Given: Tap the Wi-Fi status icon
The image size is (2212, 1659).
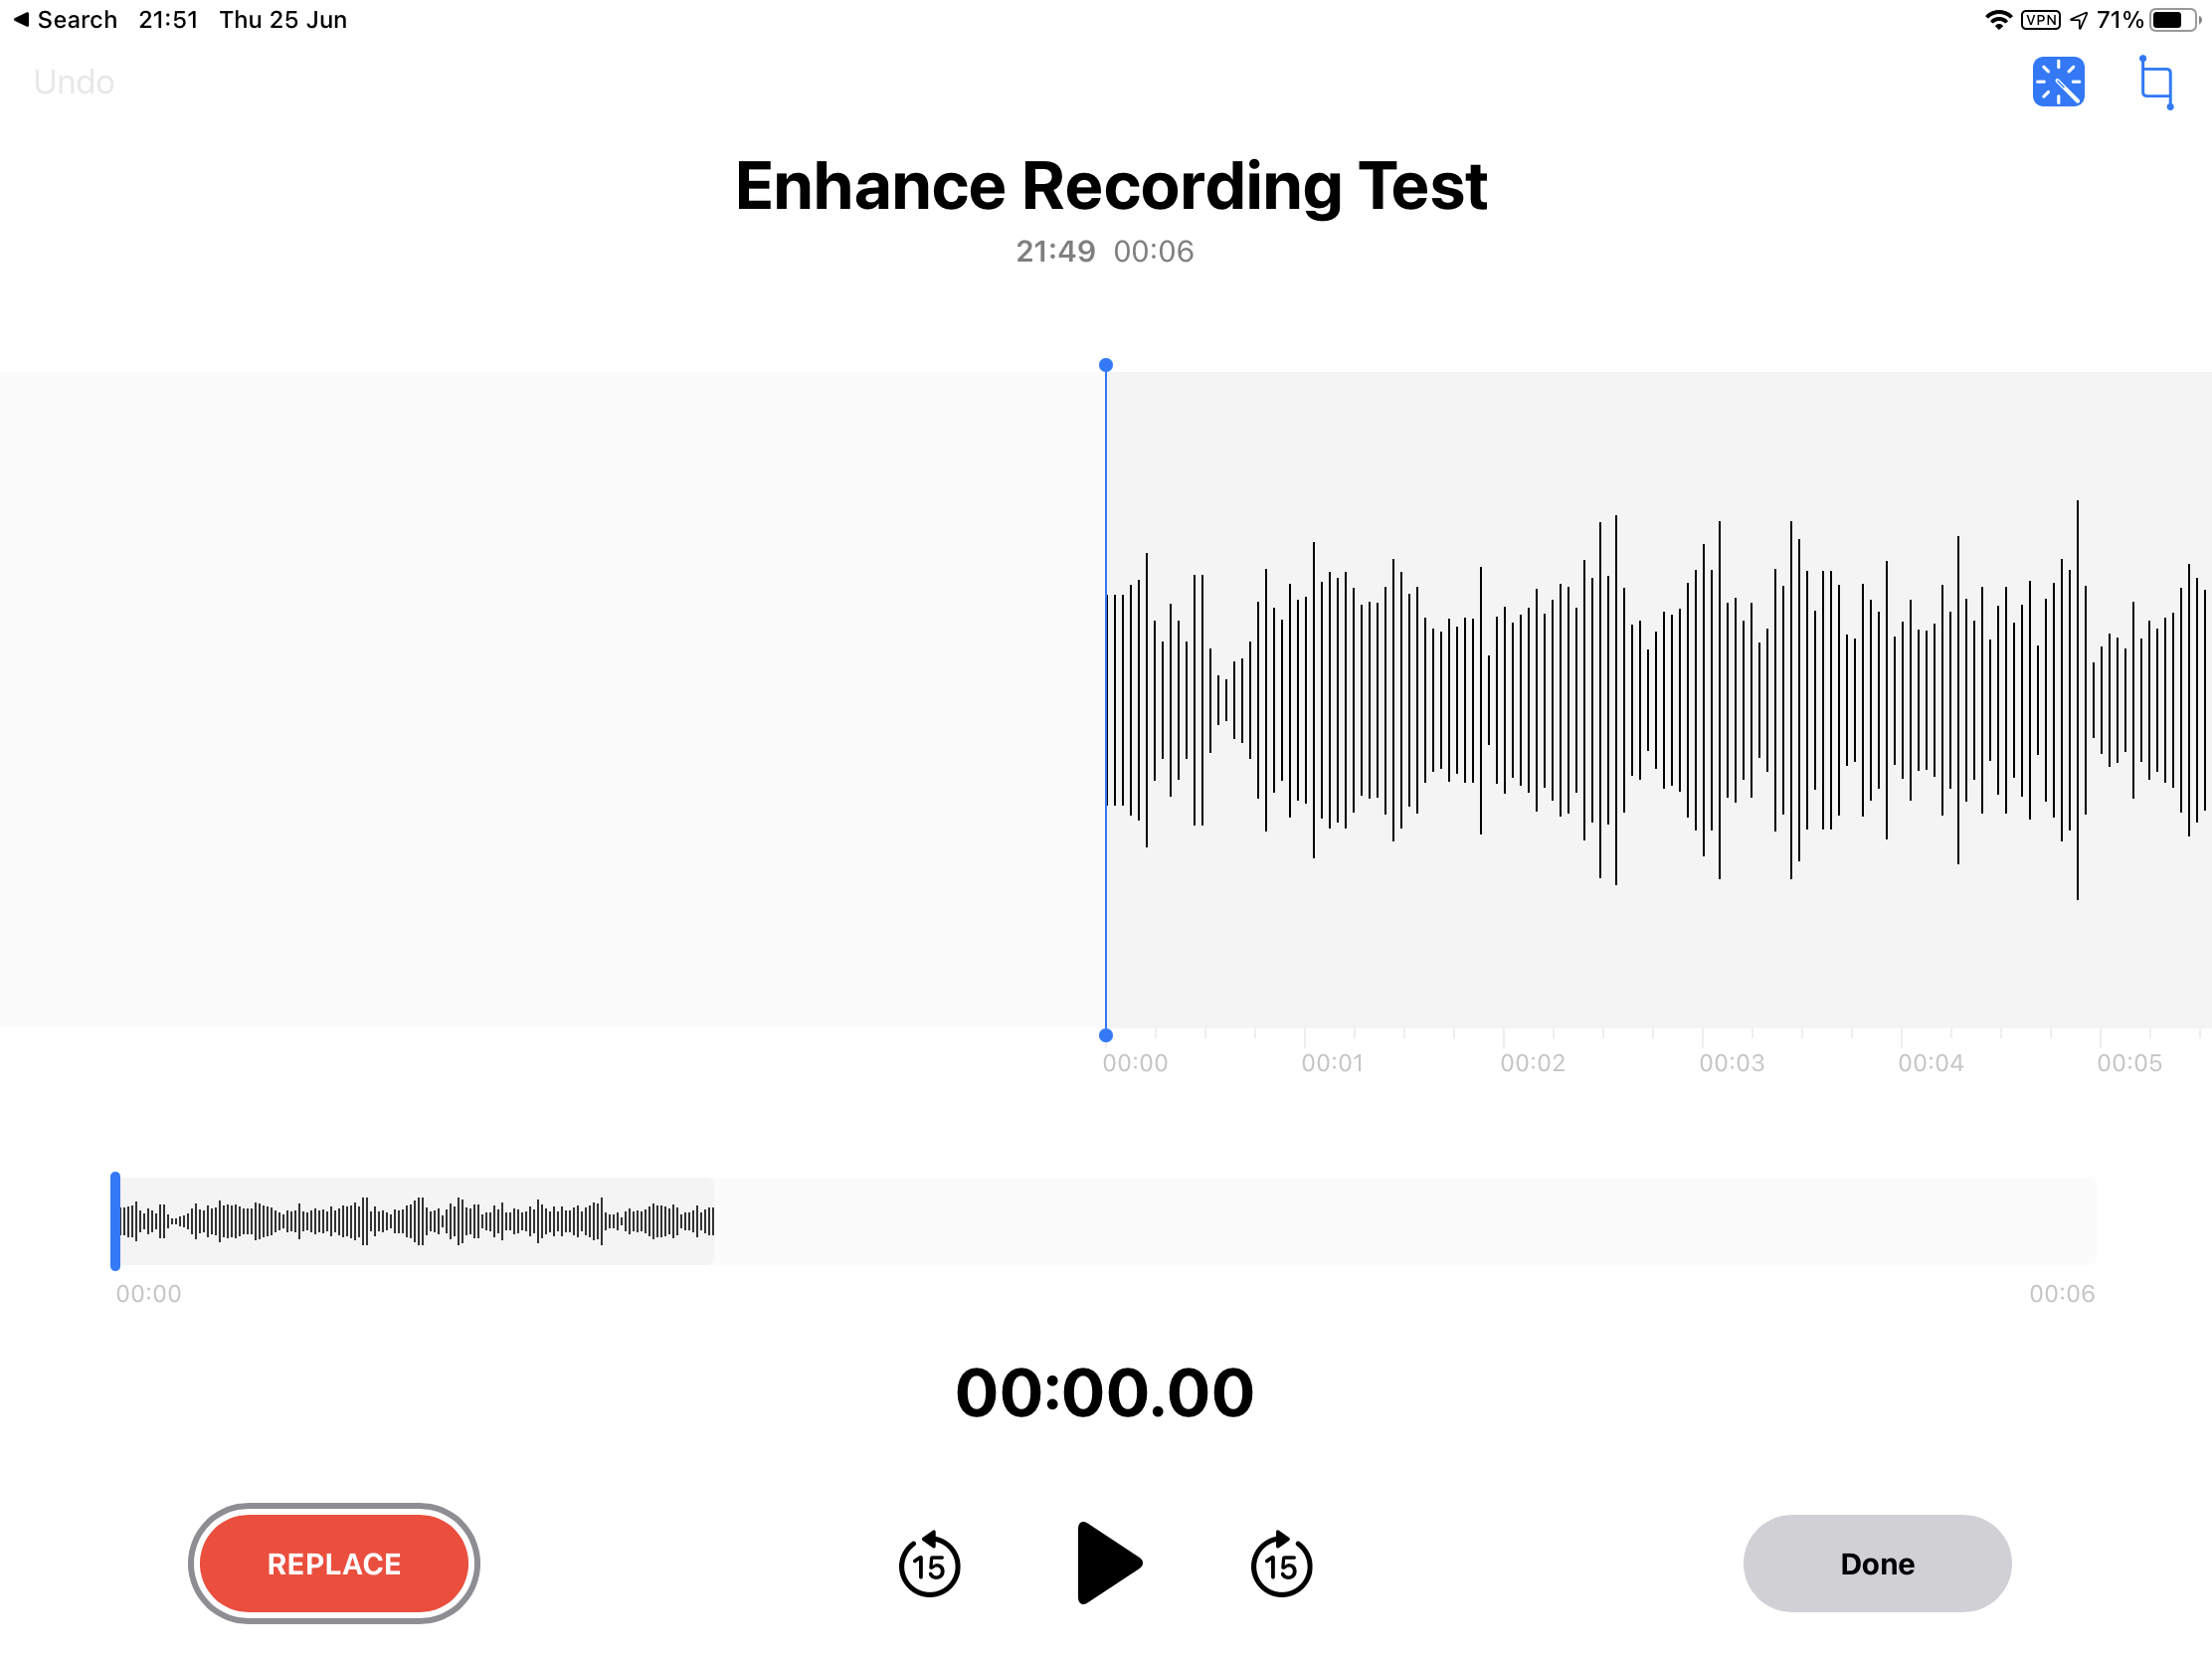Looking at the screenshot, I should [1998, 20].
